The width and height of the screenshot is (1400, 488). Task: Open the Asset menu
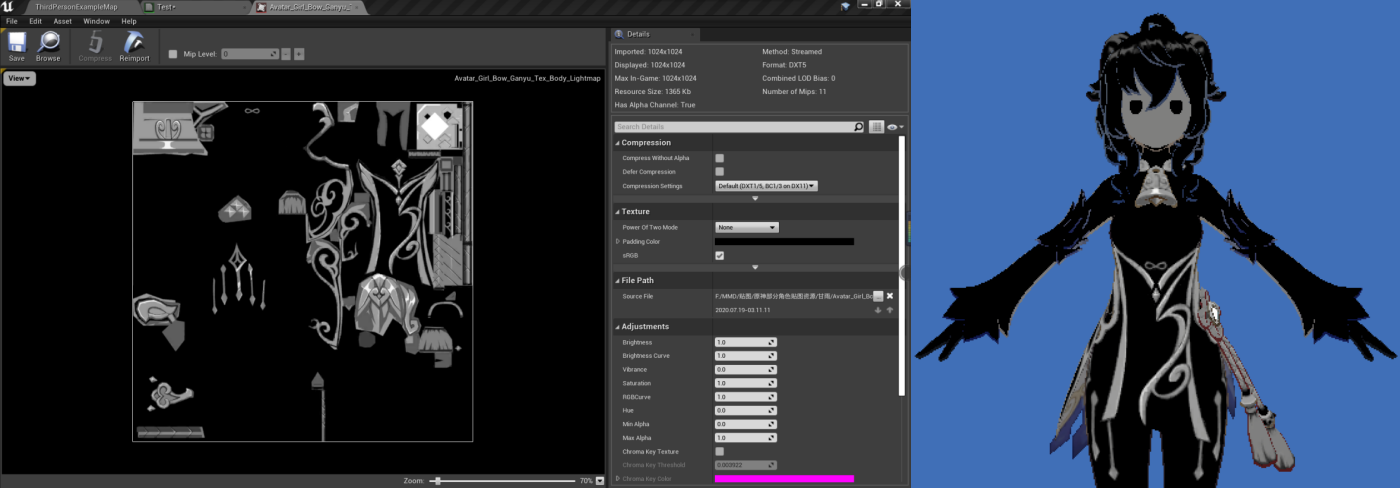pyautogui.click(x=62, y=21)
